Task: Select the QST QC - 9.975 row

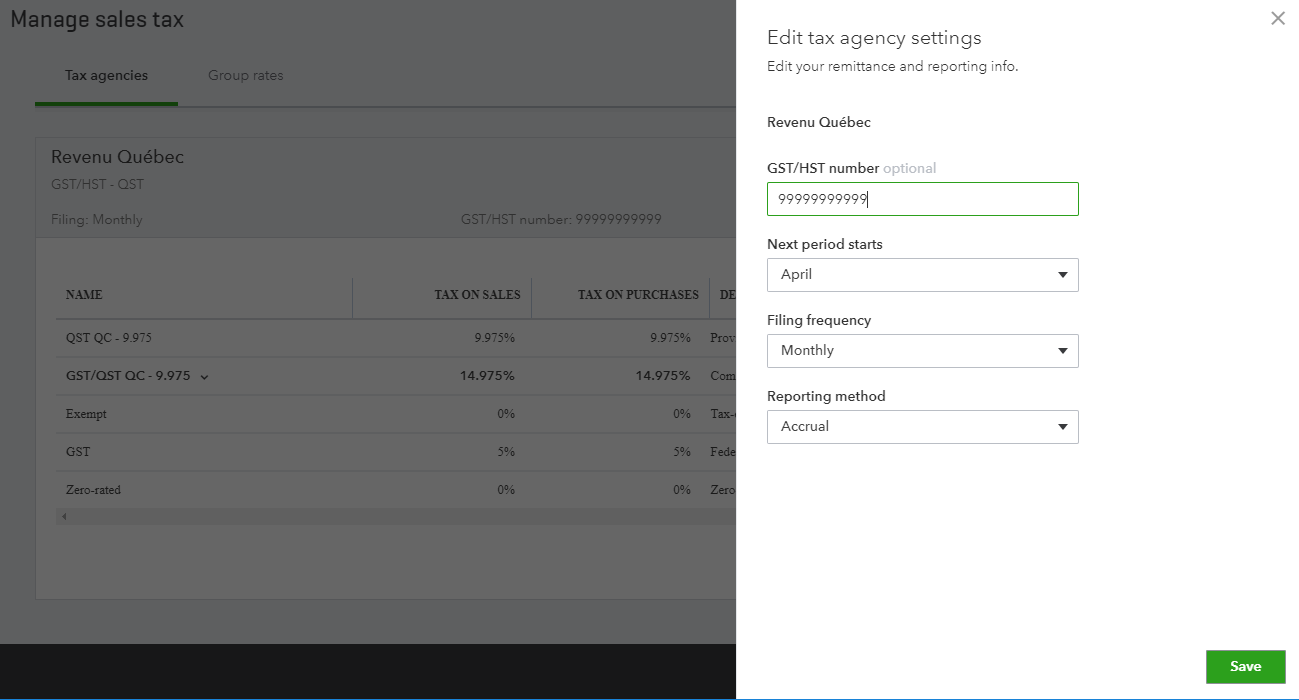Action: tap(110, 338)
